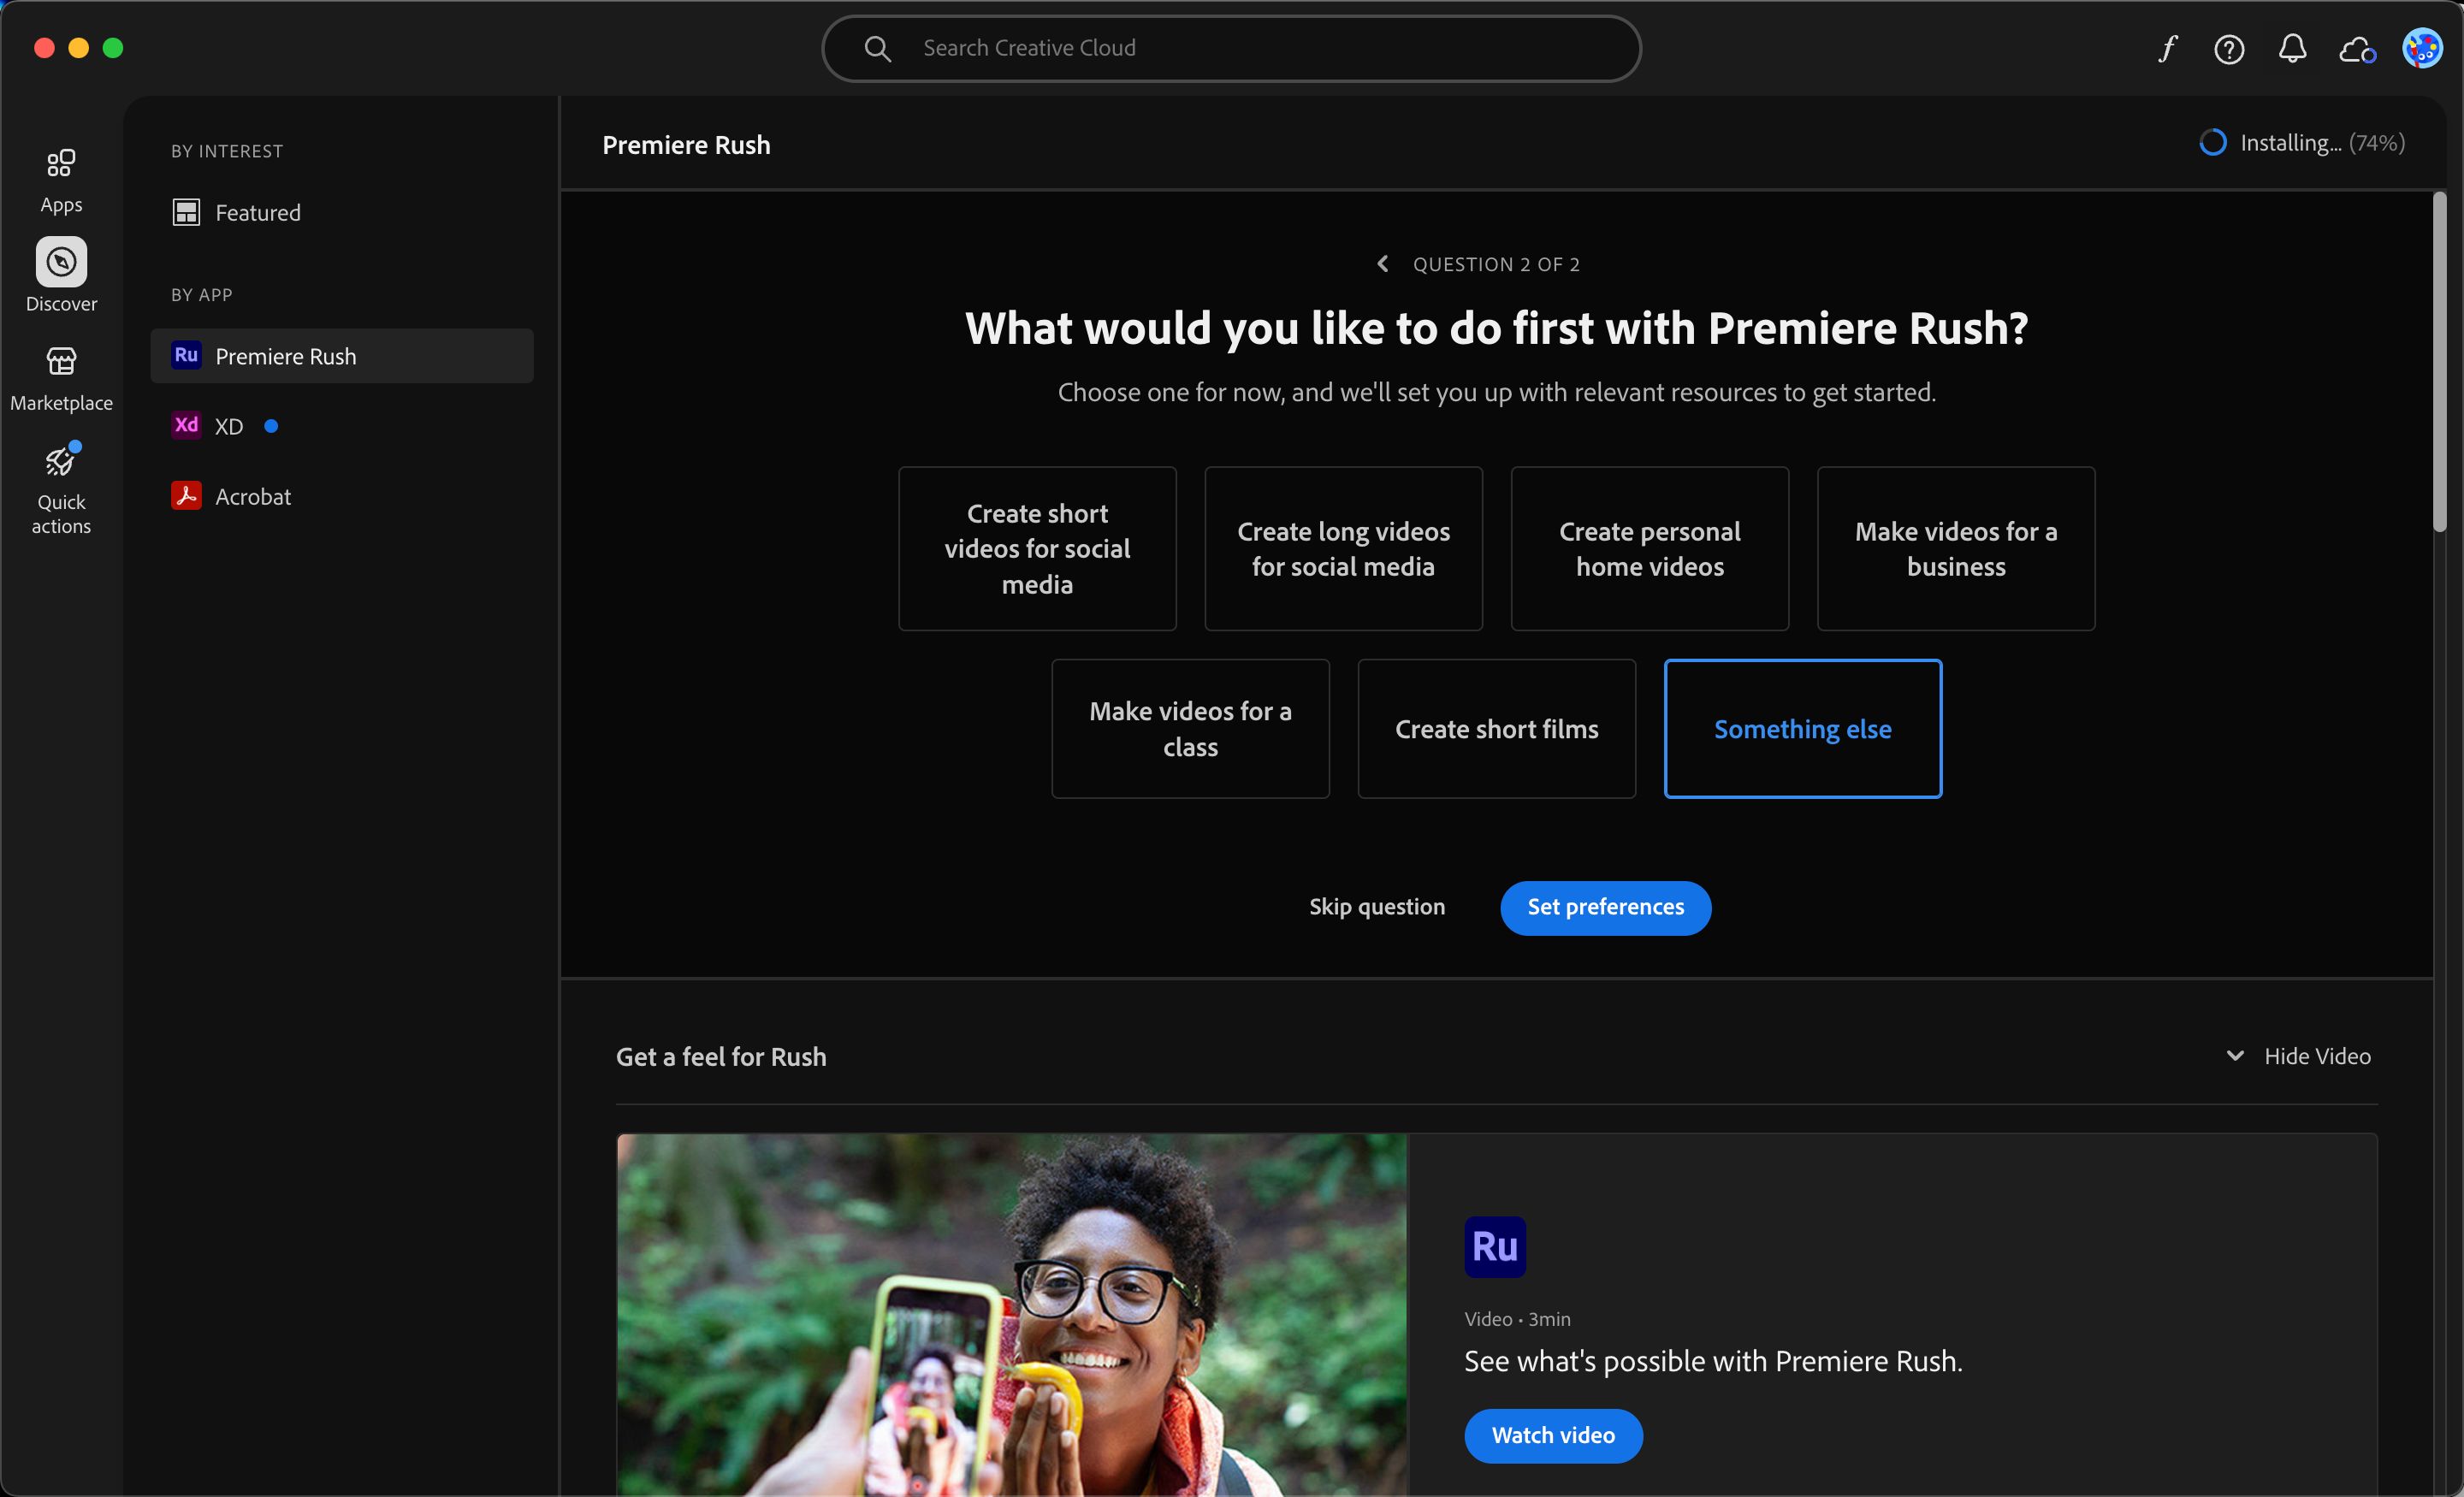The image size is (2464, 1497).
Task: Open notifications bell icon
Action: [2292, 48]
